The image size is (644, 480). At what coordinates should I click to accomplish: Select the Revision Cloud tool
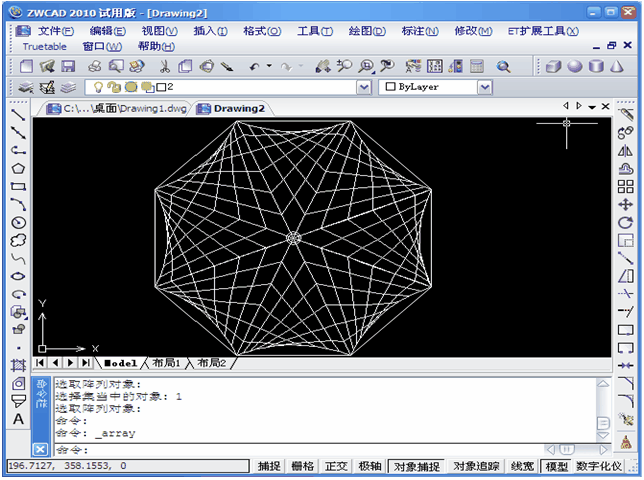coord(18,240)
